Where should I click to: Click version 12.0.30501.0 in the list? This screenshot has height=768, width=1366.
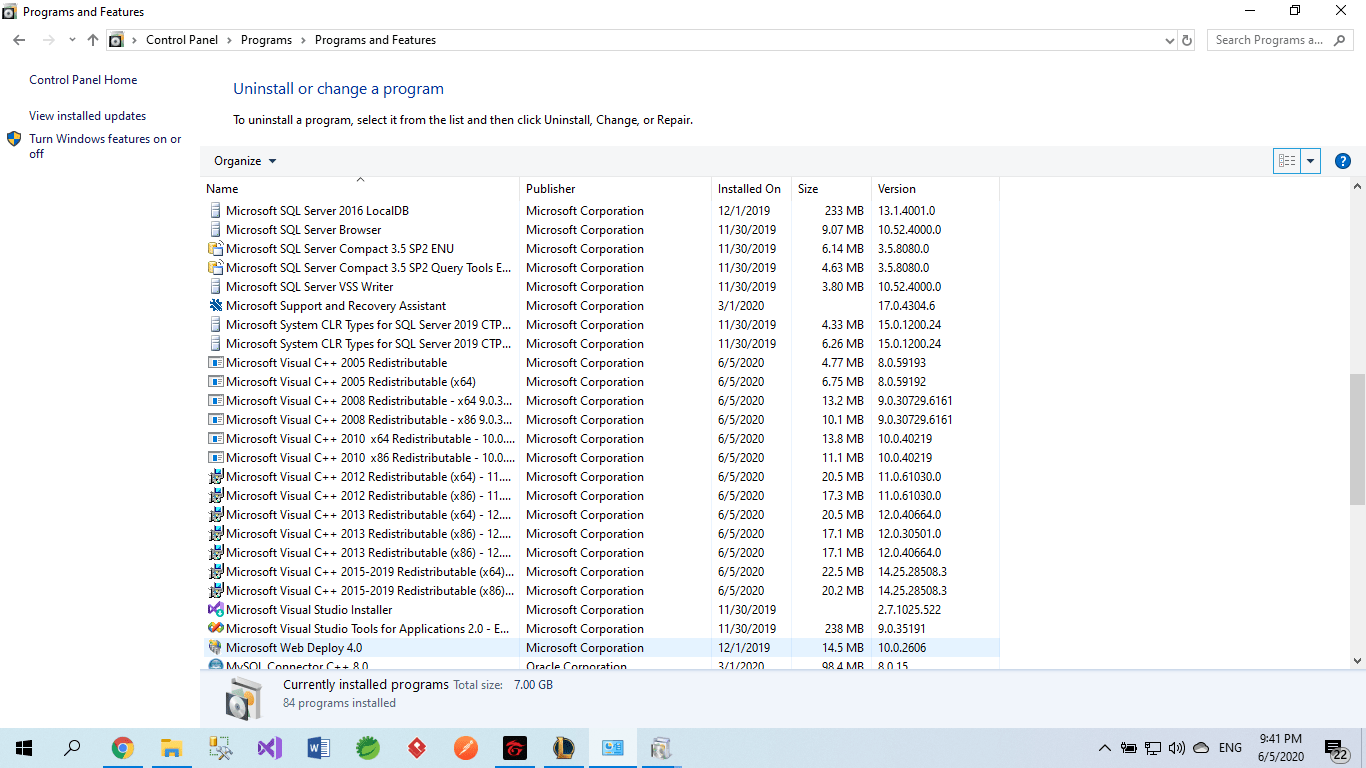(909, 534)
